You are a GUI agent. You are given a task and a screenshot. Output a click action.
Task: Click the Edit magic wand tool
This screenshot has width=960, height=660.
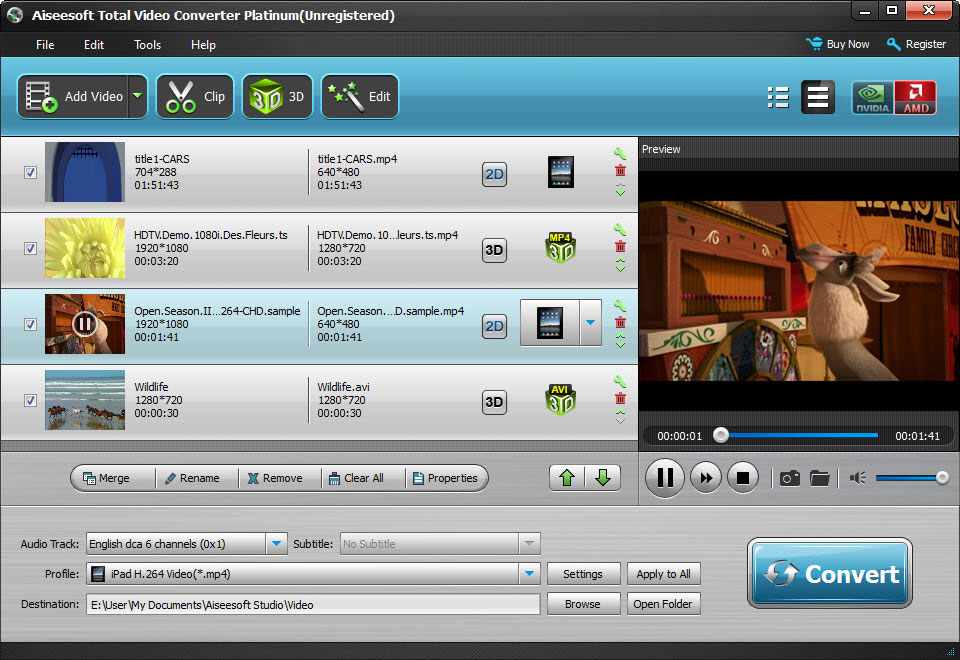[x=359, y=97]
